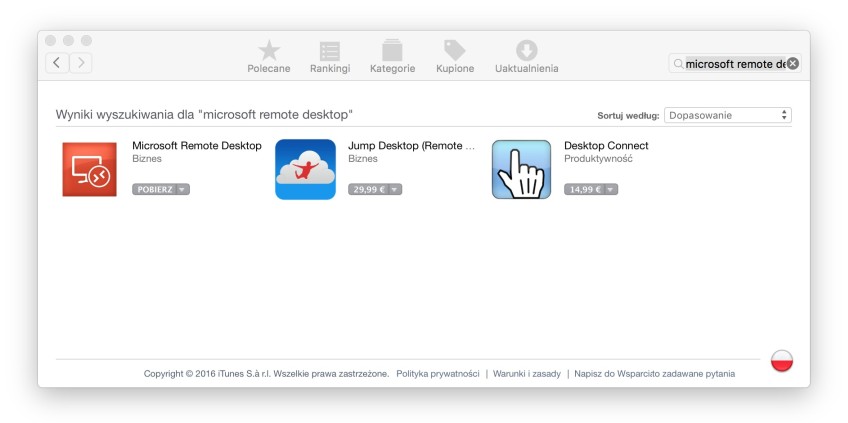Open the Rankingi list tab
Image resolution: width=848 pixels, height=423 pixels.
[x=330, y=56]
